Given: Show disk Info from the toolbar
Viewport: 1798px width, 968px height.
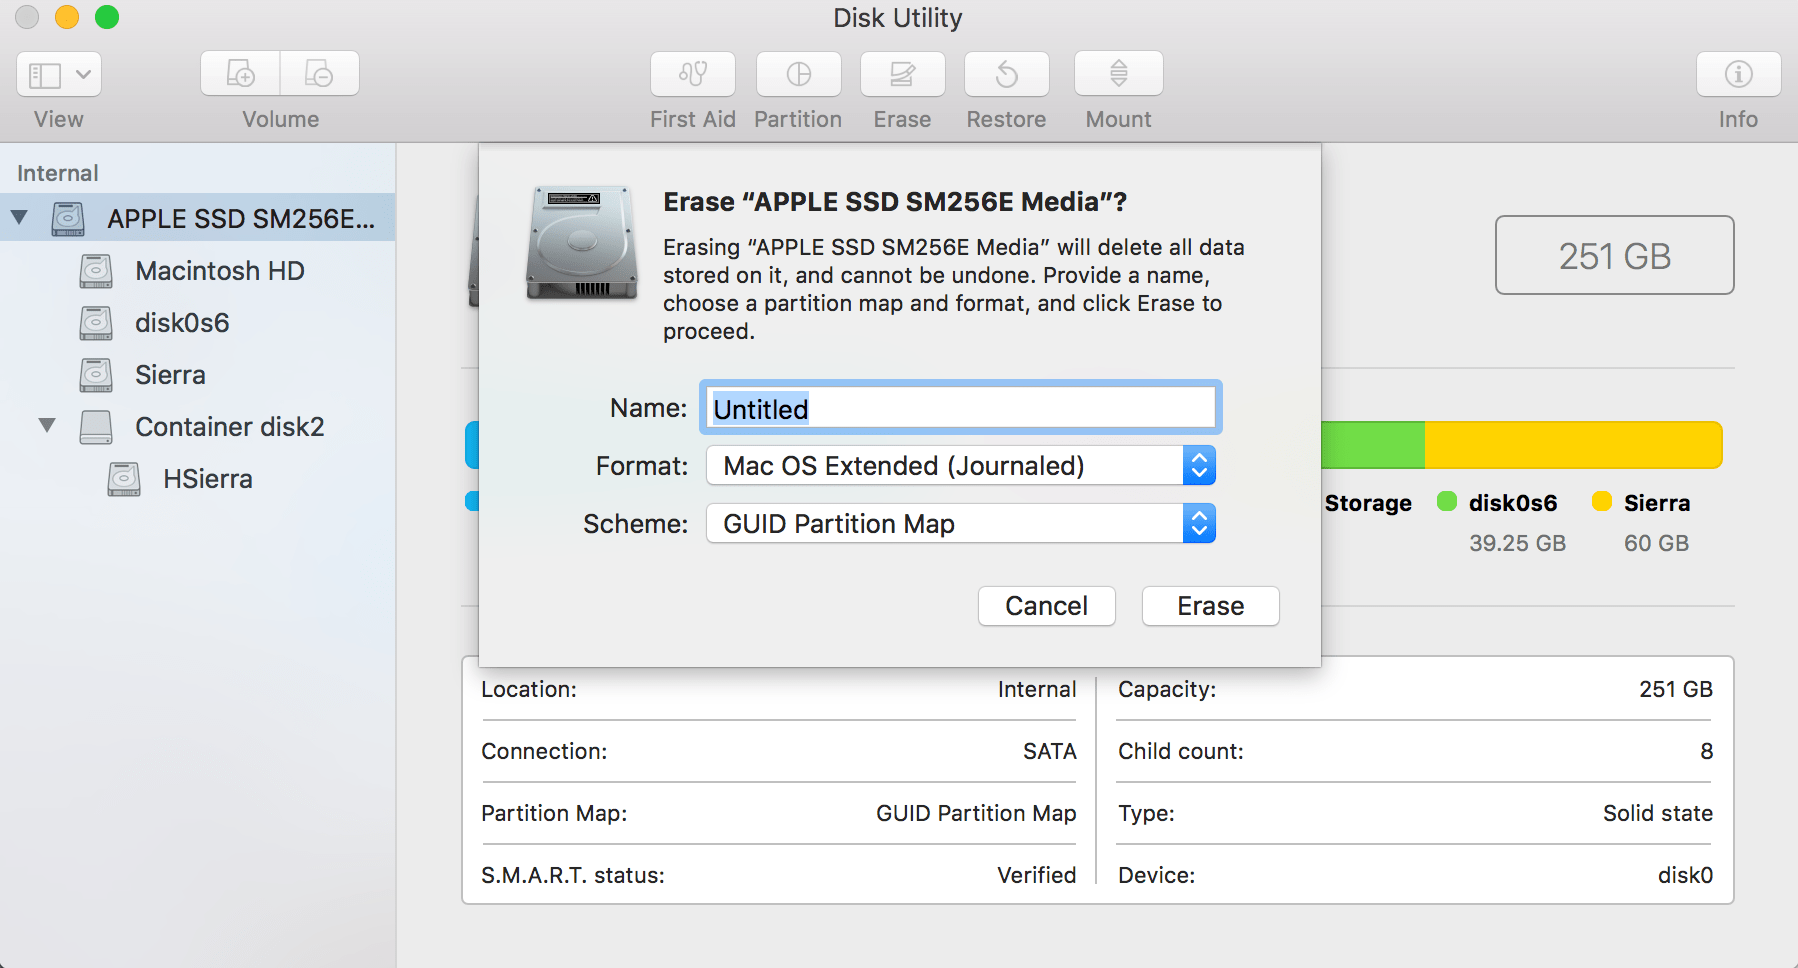Looking at the screenshot, I should (1739, 74).
